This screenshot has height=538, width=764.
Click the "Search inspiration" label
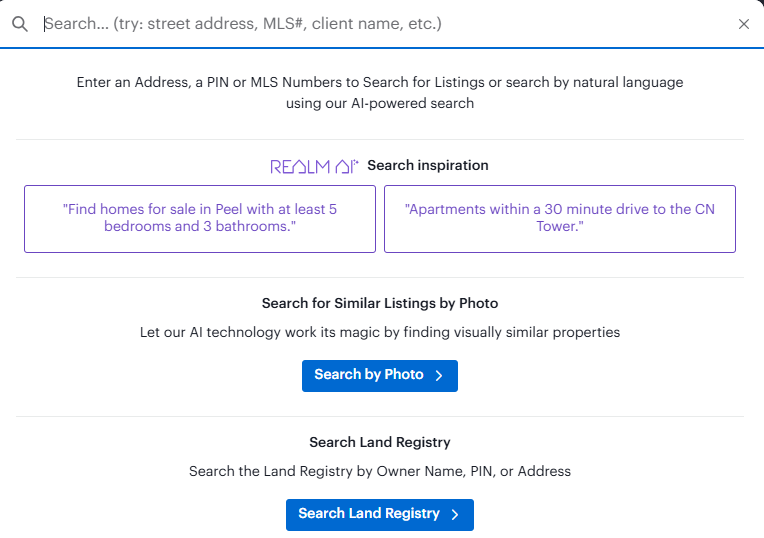point(428,165)
